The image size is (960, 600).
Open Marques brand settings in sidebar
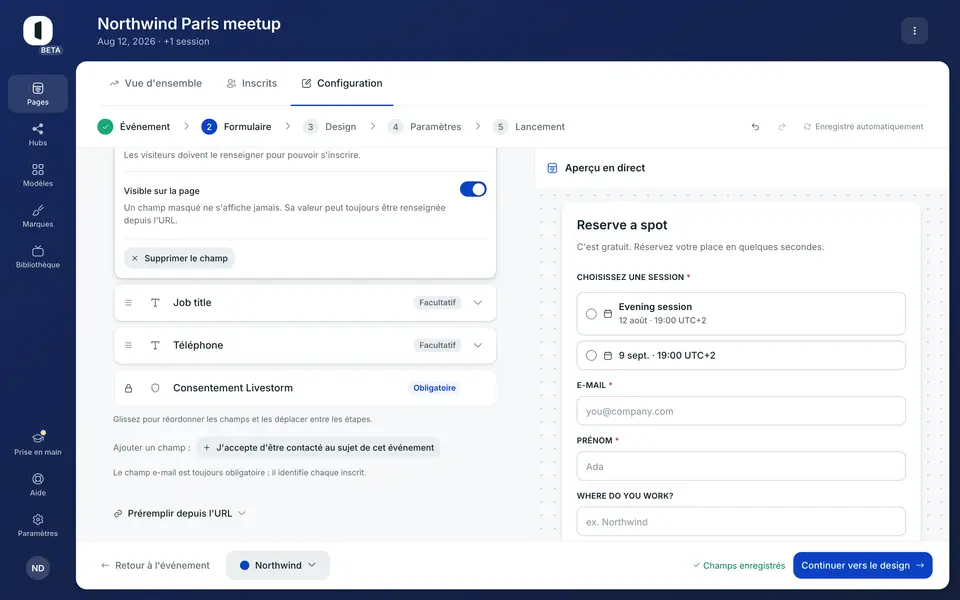click(38, 216)
